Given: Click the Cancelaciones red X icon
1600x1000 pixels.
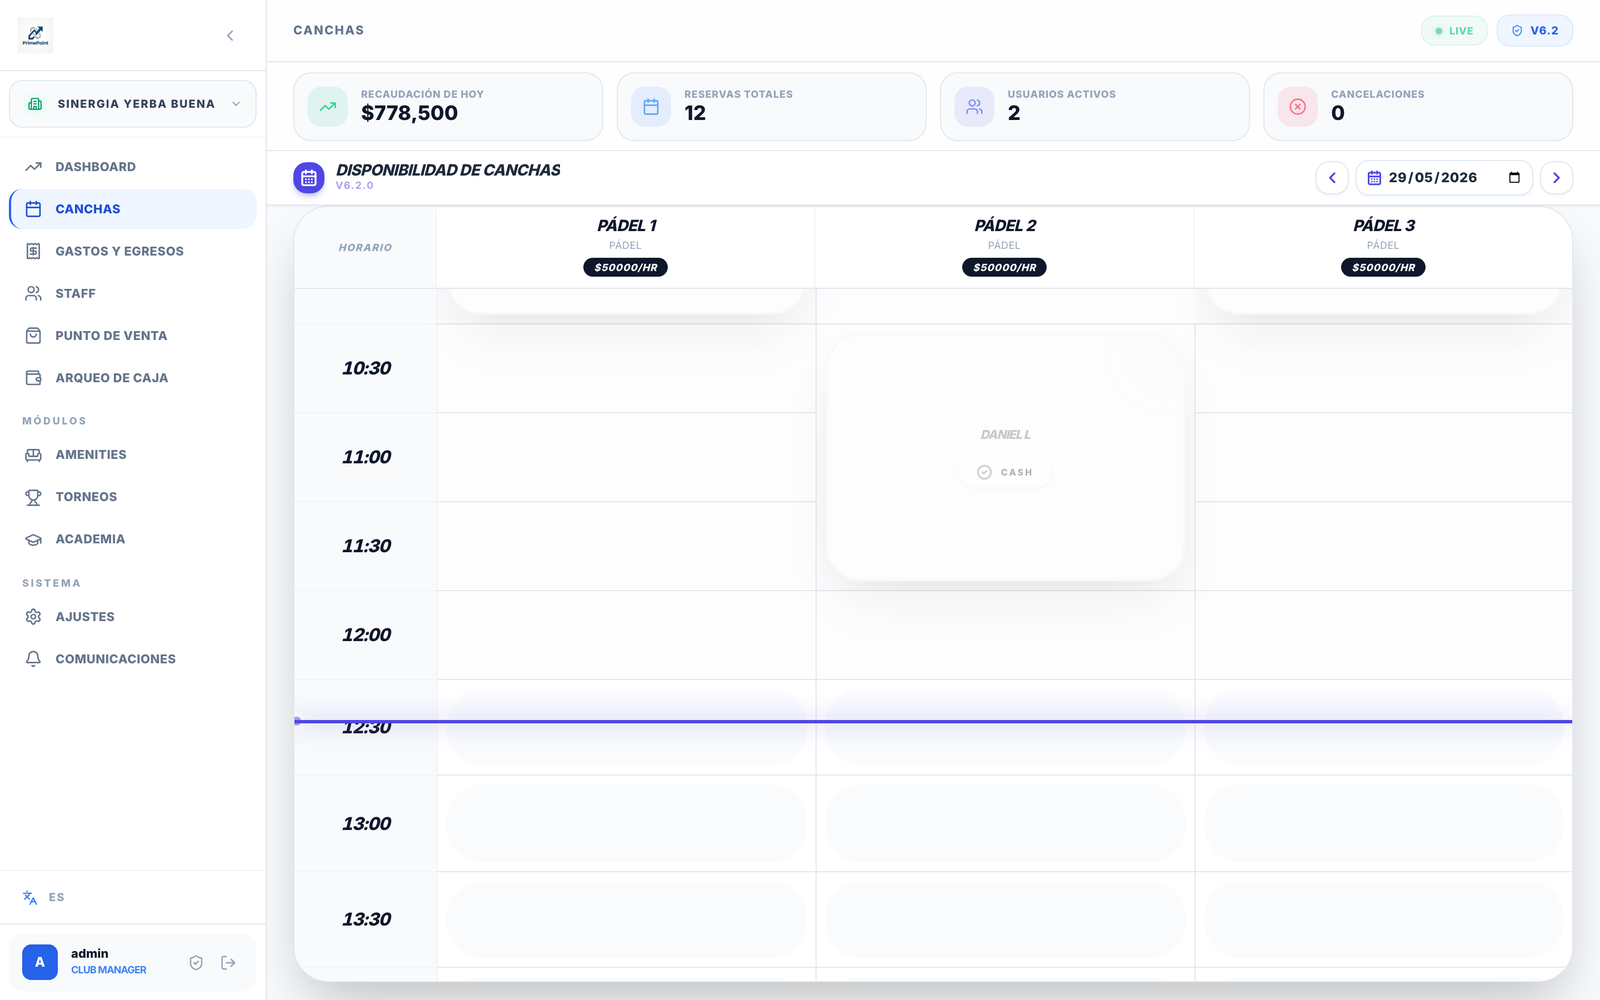Looking at the screenshot, I should [1297, 107].
